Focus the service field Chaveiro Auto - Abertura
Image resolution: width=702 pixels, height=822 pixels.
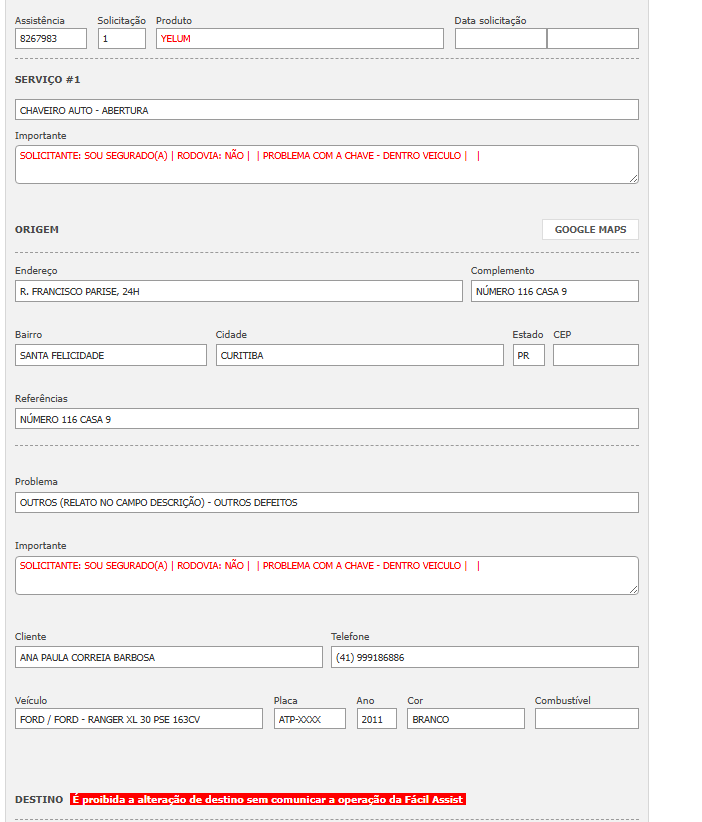click(x=326, y=110)
